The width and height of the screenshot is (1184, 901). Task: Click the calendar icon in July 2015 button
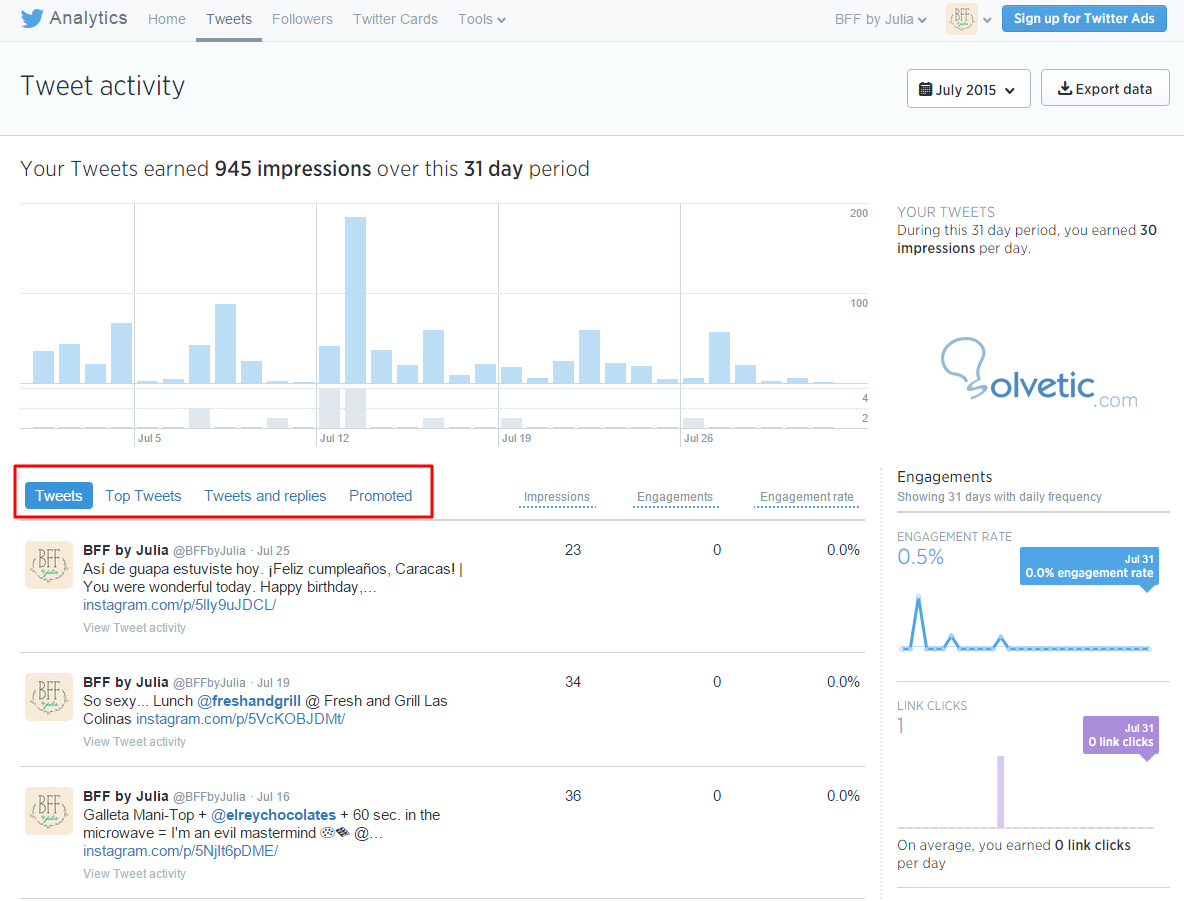[925, 89]
